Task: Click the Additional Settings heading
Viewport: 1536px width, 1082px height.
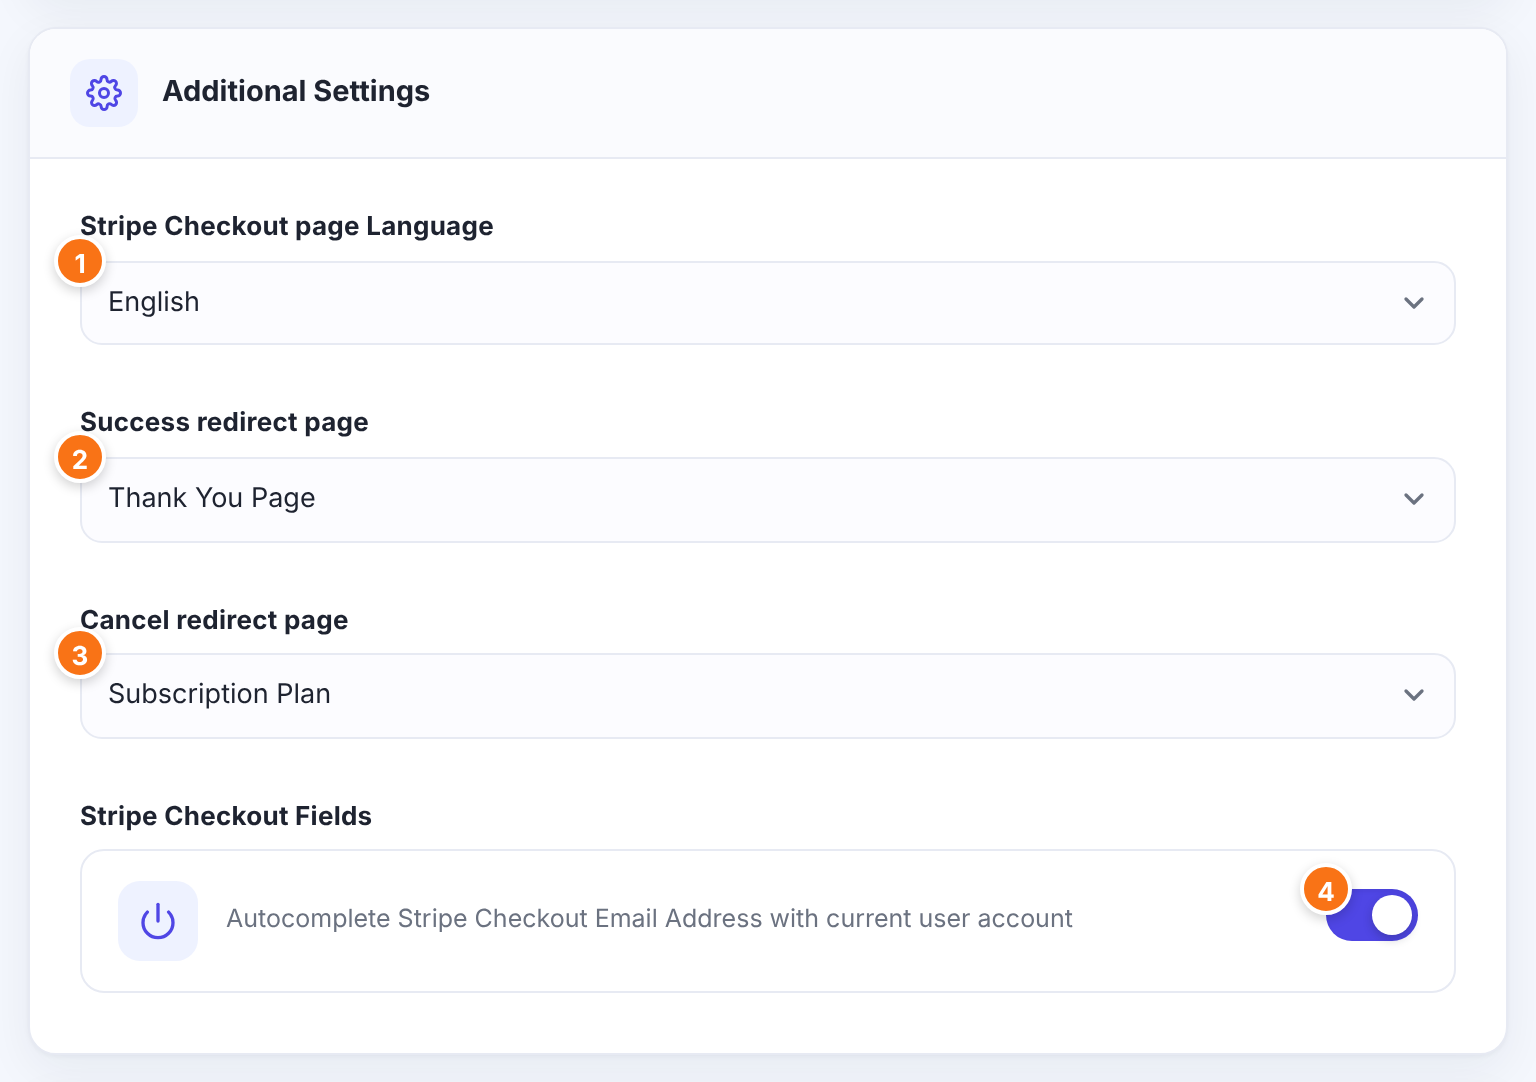Action: tap(296, 91)
